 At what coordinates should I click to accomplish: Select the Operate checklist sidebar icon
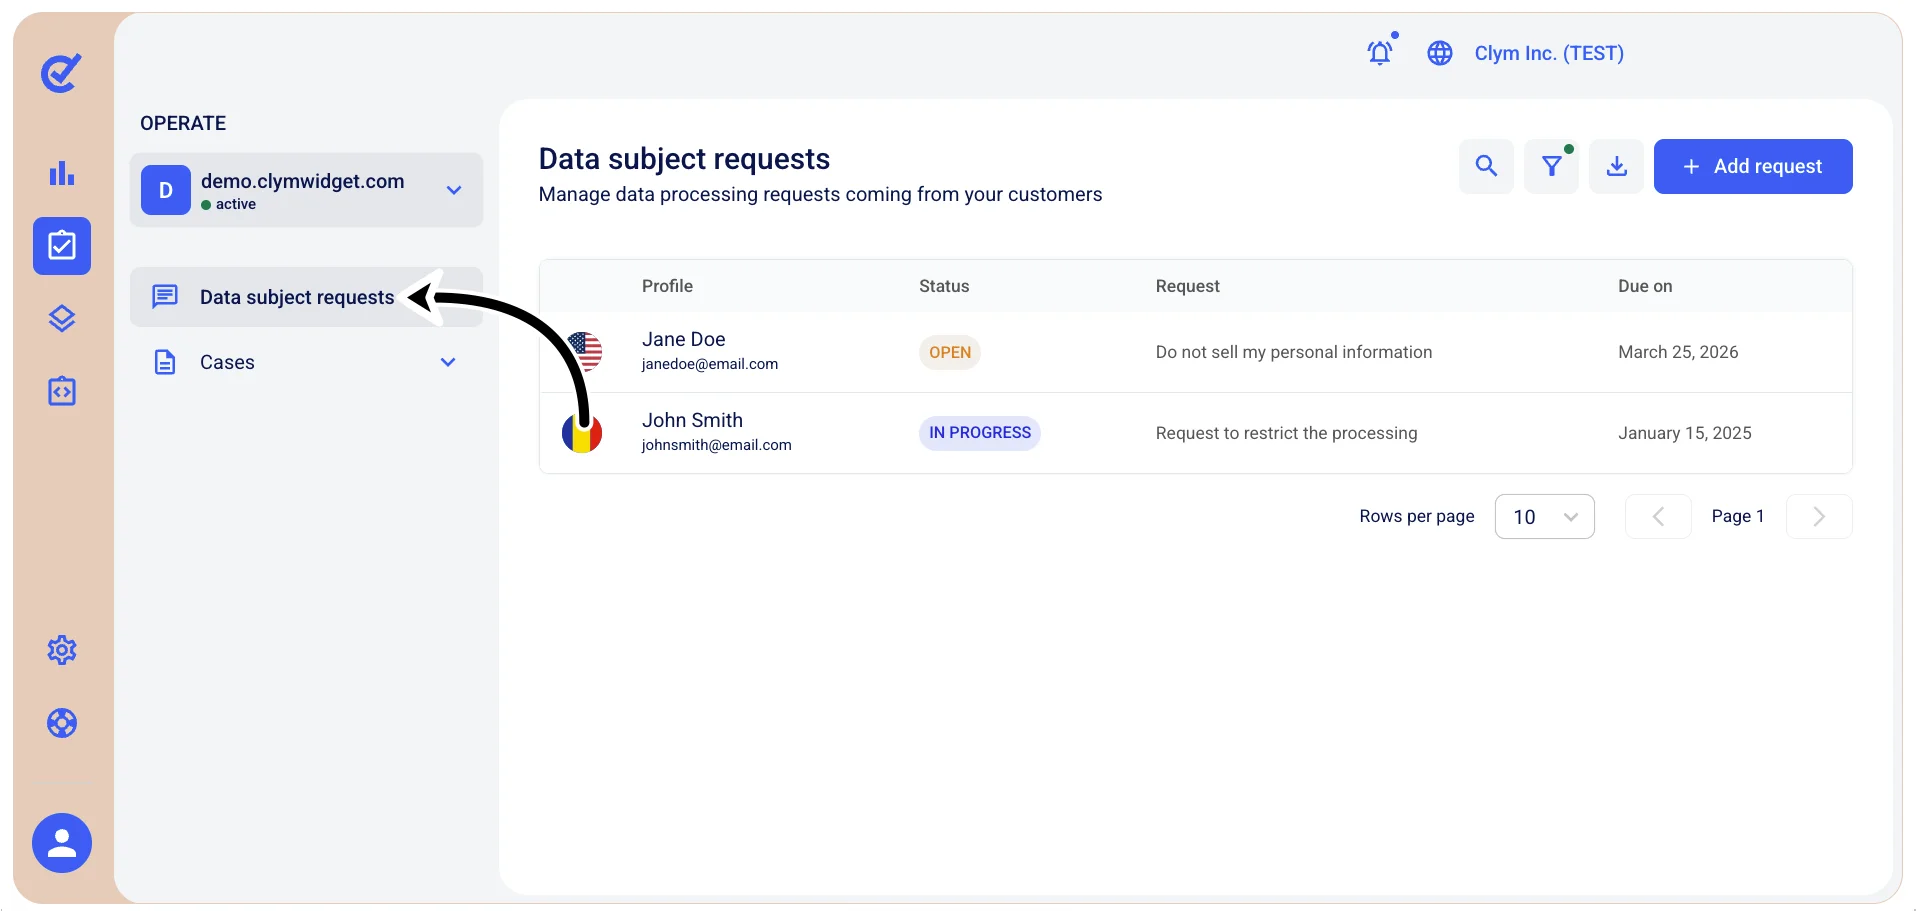tap(62, 246)
